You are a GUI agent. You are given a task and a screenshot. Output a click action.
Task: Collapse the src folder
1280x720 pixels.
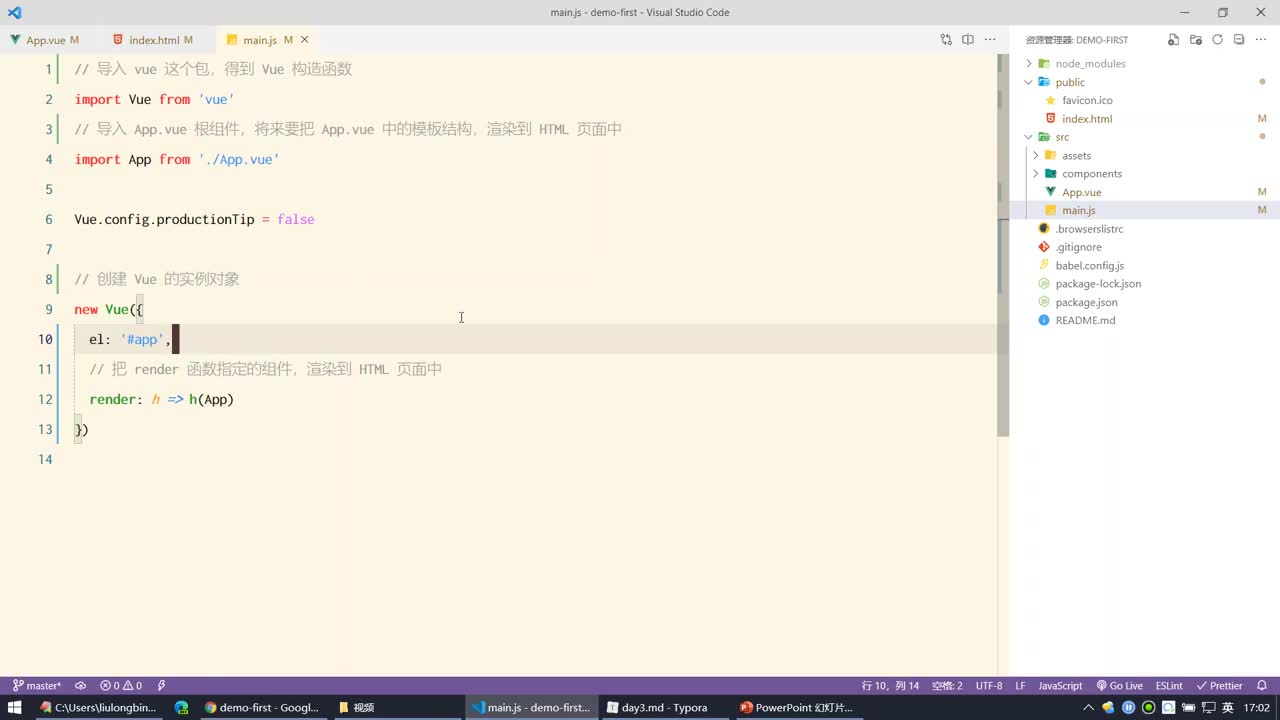tap(1028, 137)
